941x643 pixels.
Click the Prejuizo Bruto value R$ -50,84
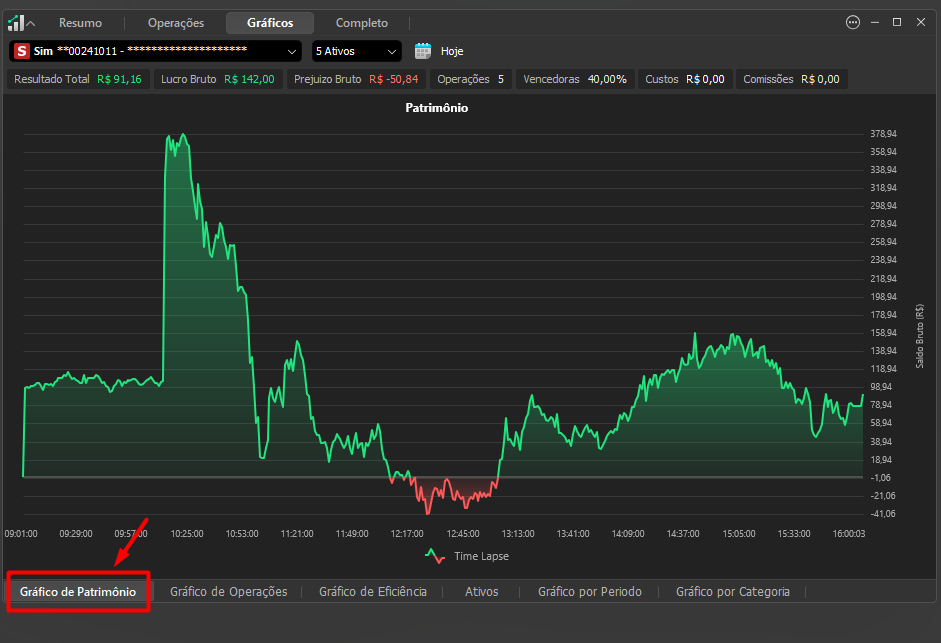pyautogui.click(x=394, y=79)
